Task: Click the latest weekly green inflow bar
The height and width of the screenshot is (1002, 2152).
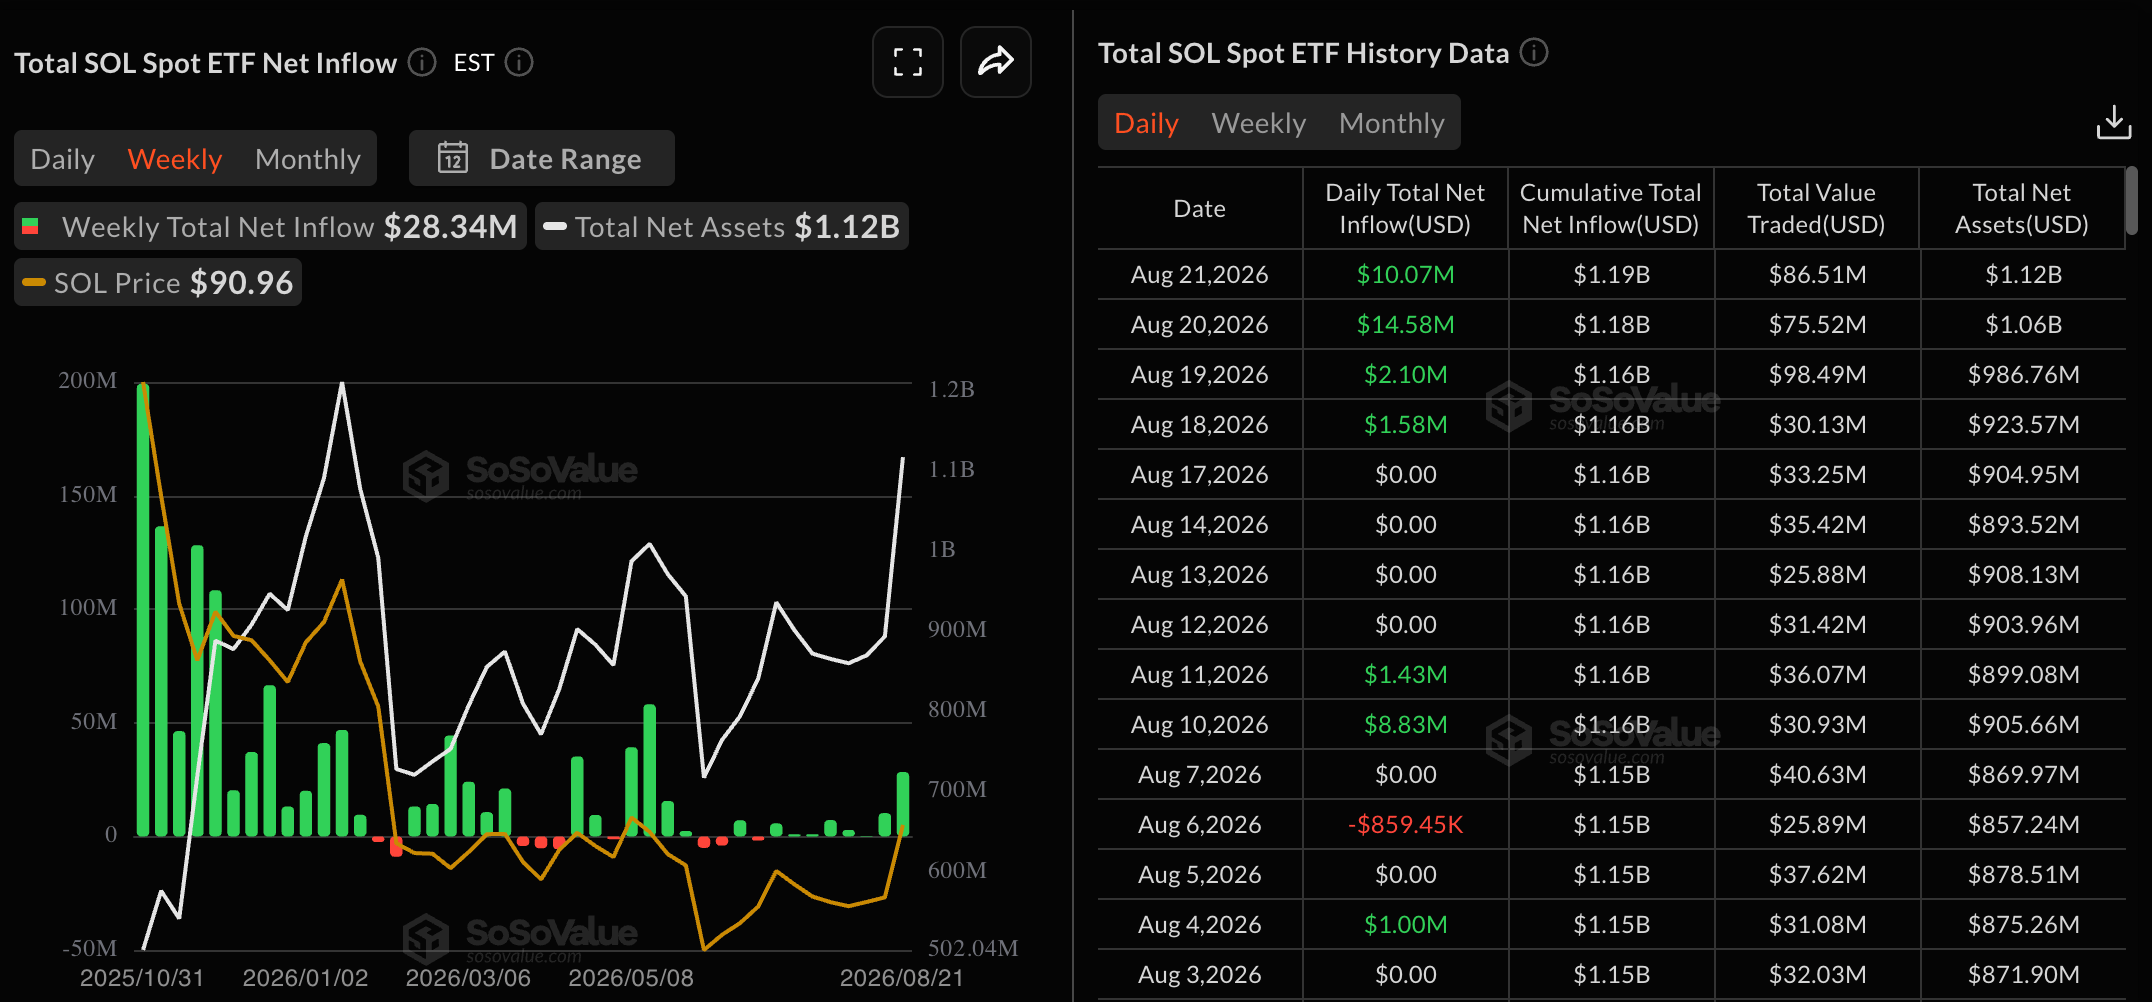Action: click(903, 803)
